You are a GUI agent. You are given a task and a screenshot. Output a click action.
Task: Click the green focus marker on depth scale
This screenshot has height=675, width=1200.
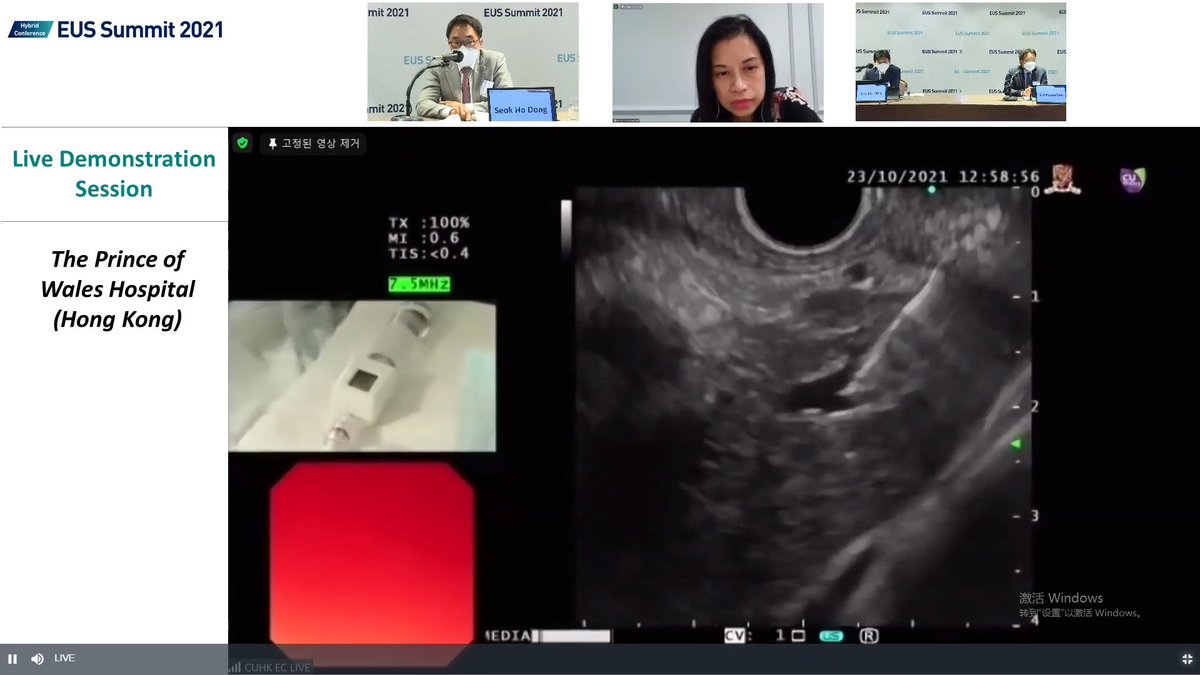1017,443
